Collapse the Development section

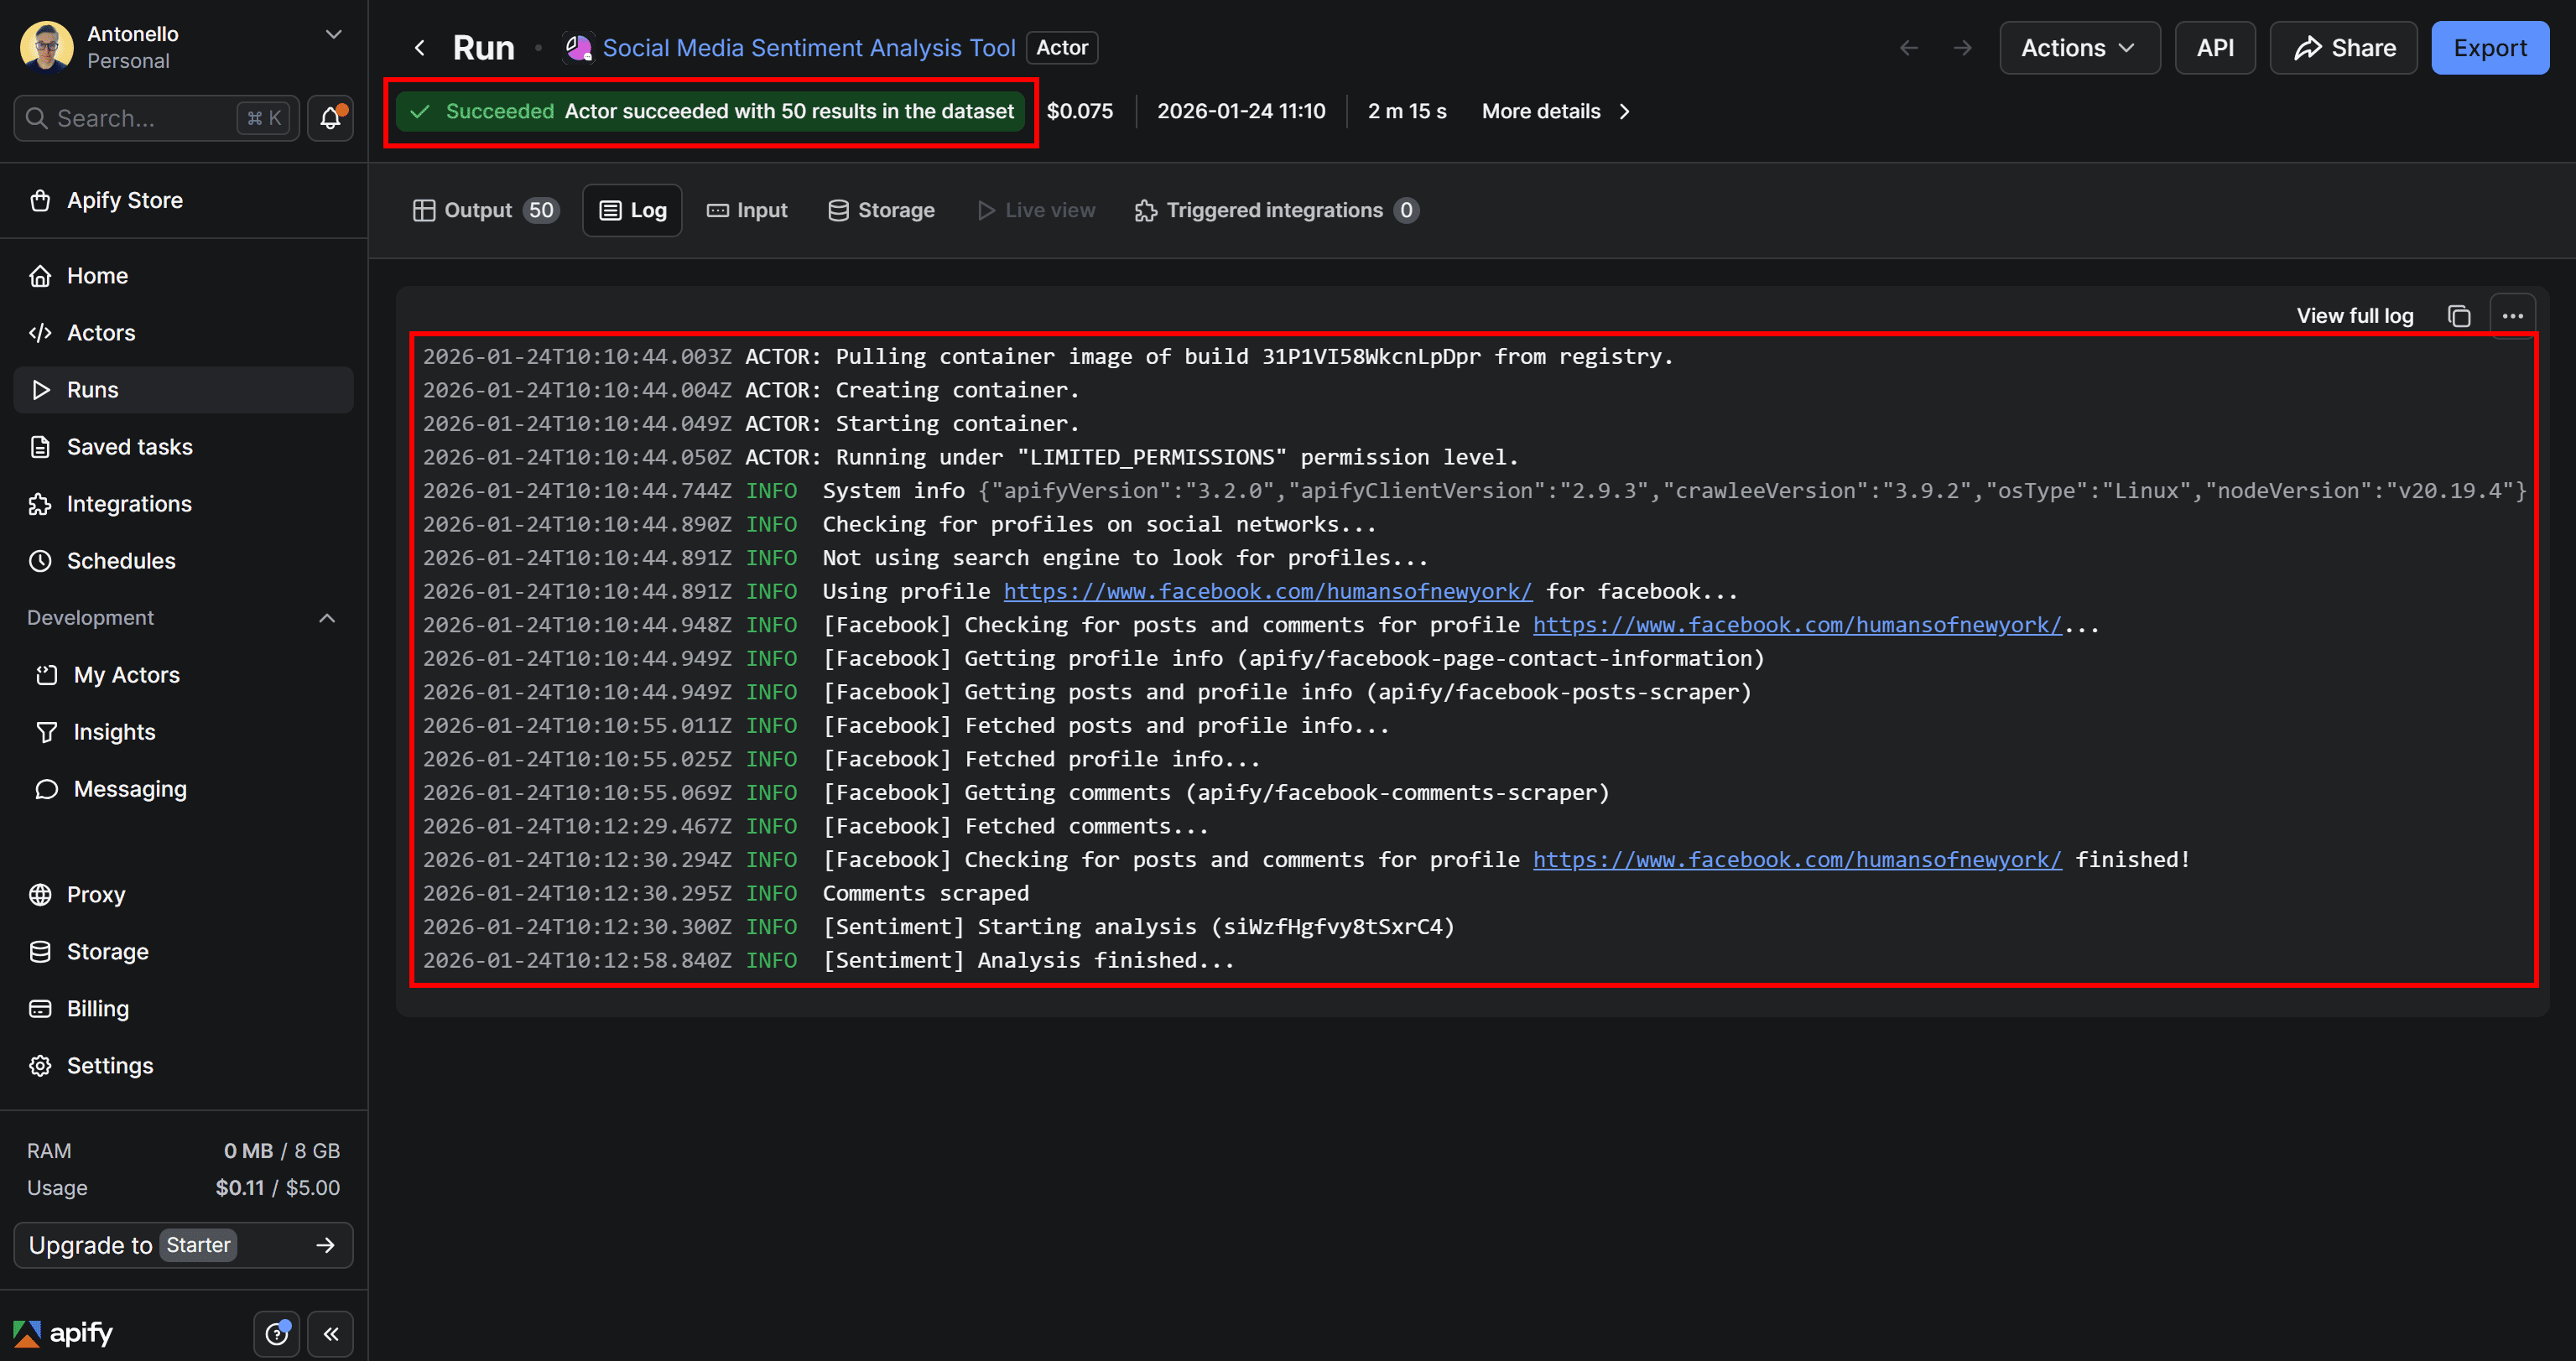327,618
